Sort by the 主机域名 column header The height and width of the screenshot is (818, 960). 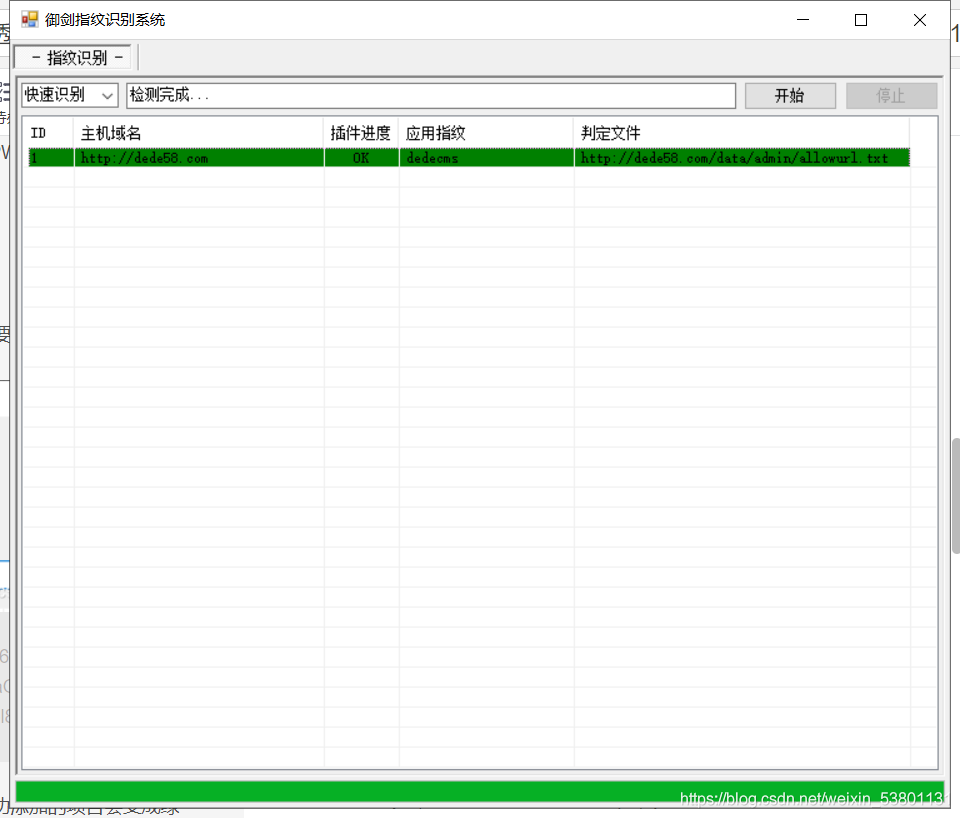click(199, 133)
